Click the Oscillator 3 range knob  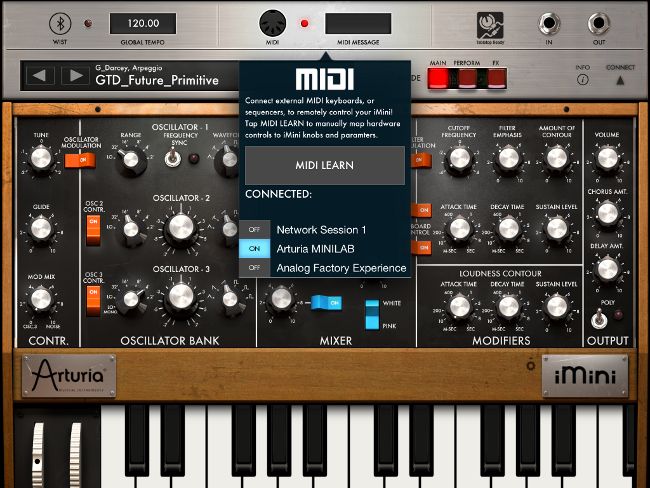pos(131,299)
